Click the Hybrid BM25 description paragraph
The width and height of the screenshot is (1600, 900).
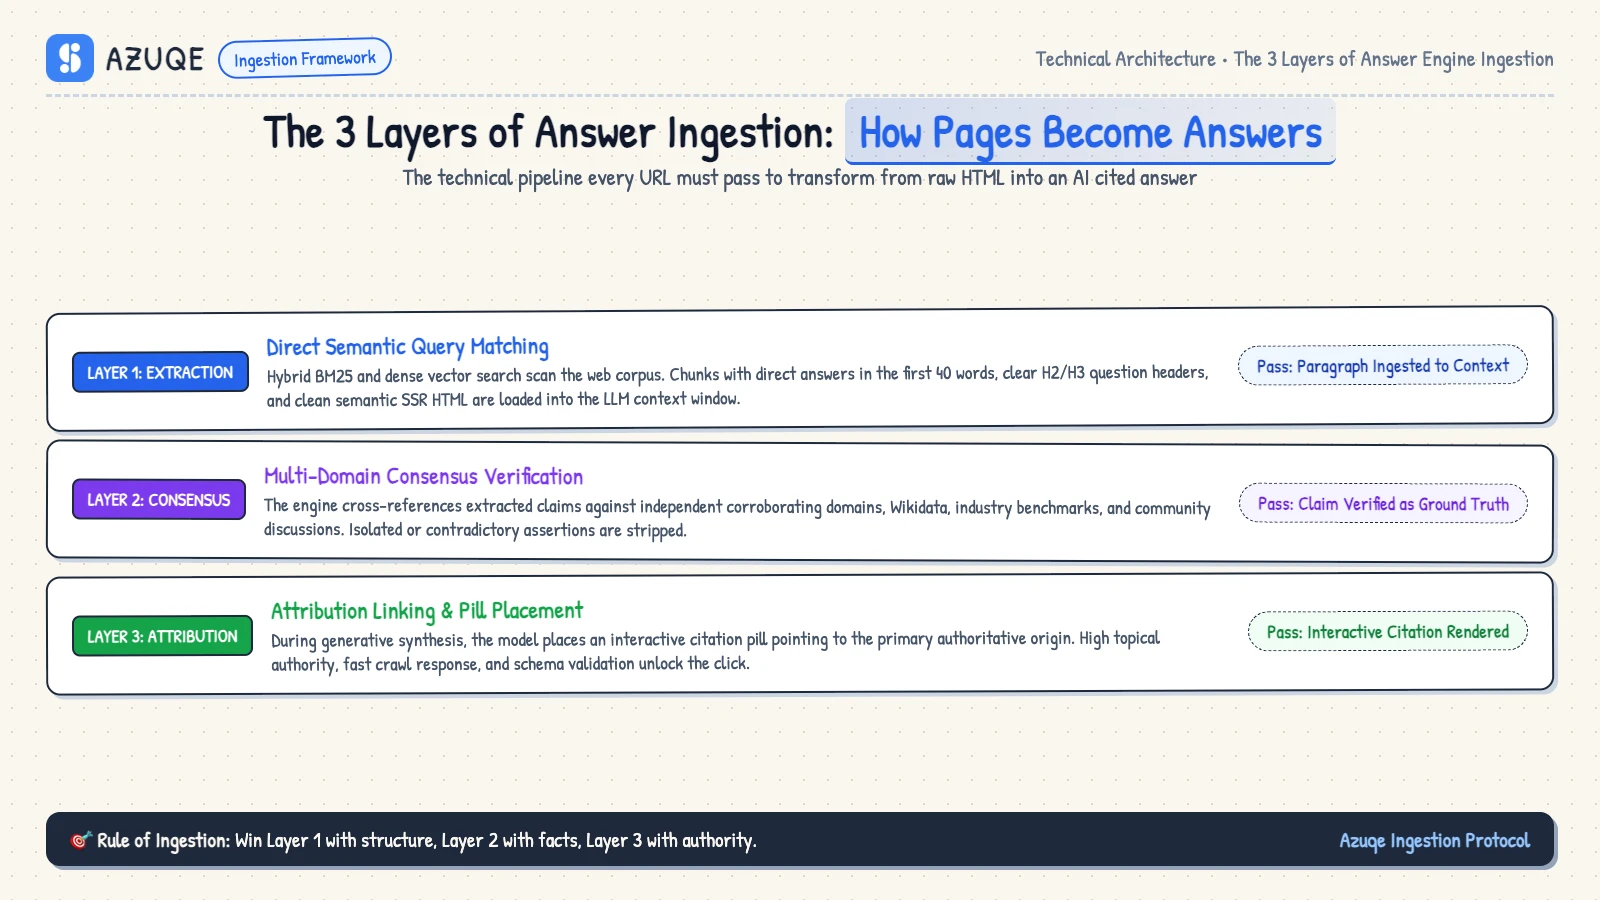(737, 386)
